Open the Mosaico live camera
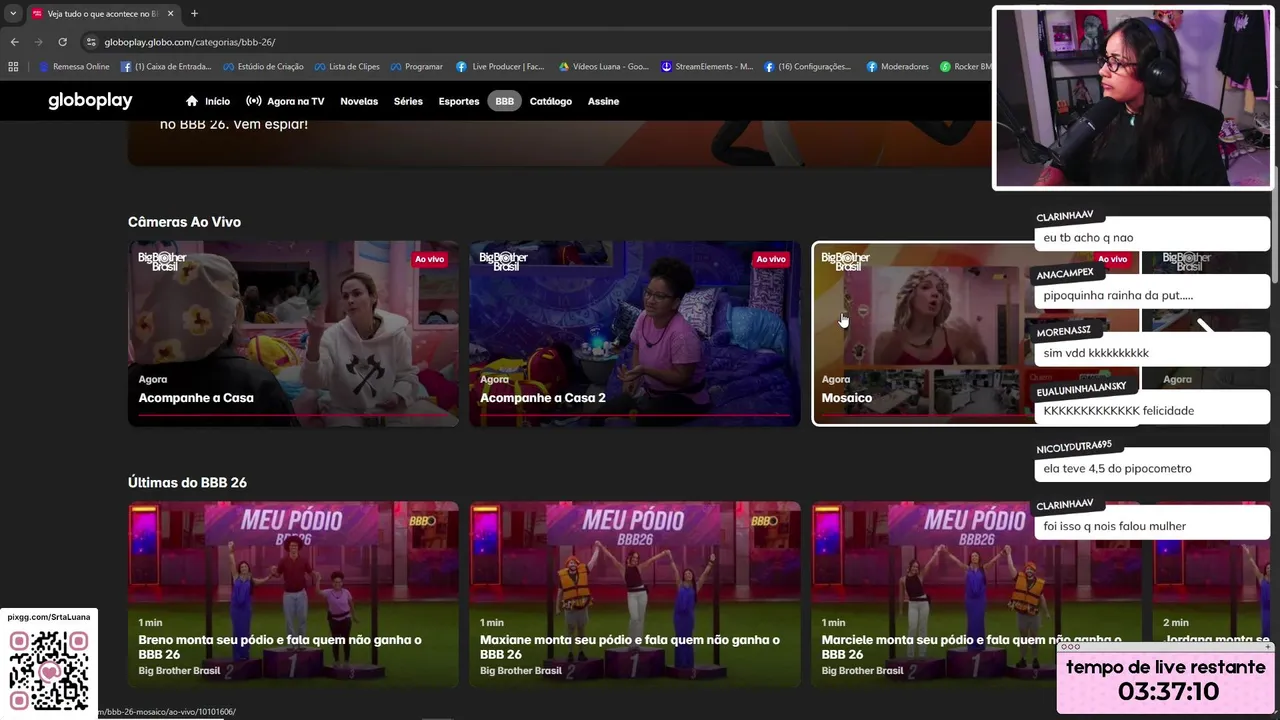 coord(976,333)
